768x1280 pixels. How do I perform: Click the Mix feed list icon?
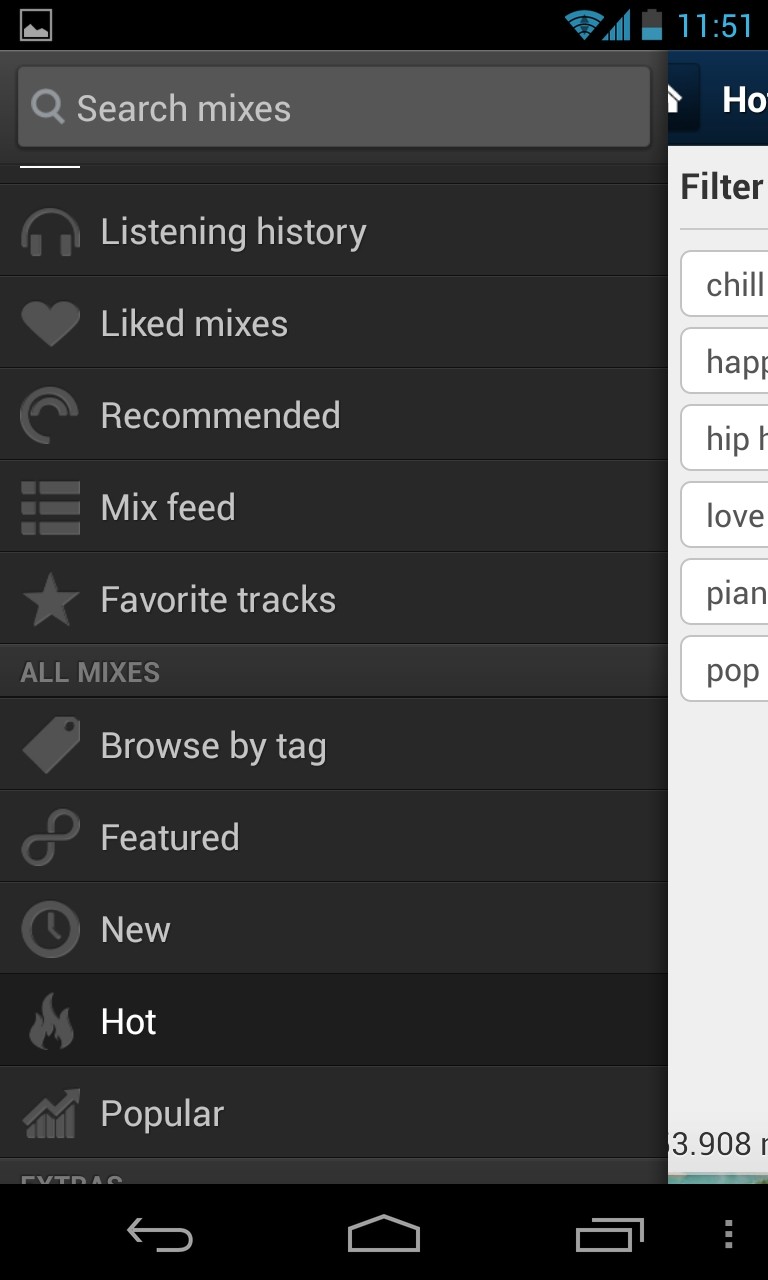click(50, 508)
